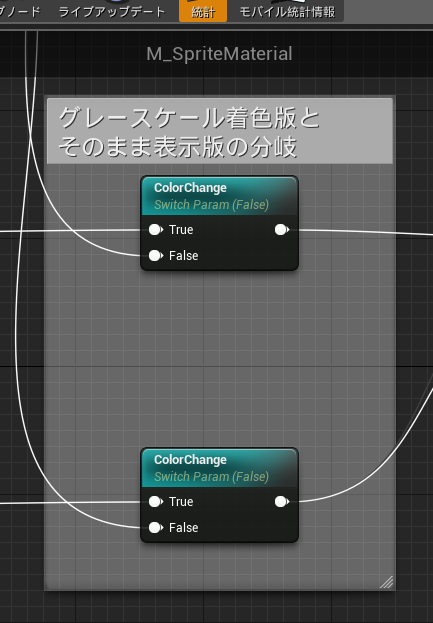The image size is (433, 623).
Task: Click False input pin on lower ColorChange node
Action: point(156,528)
